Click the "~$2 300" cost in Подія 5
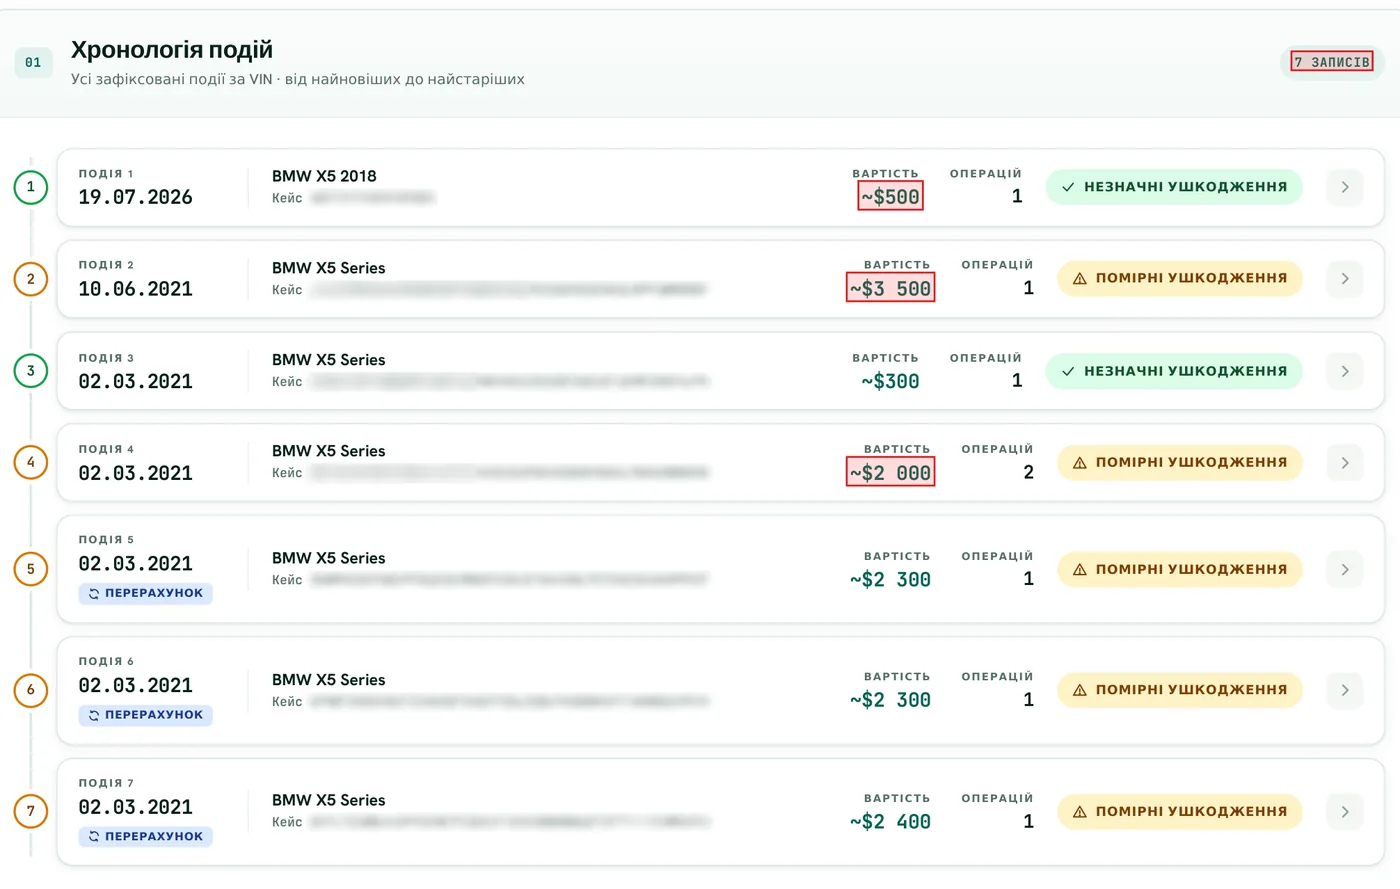This screenshot has width=1400, height=889. (891, 579)
